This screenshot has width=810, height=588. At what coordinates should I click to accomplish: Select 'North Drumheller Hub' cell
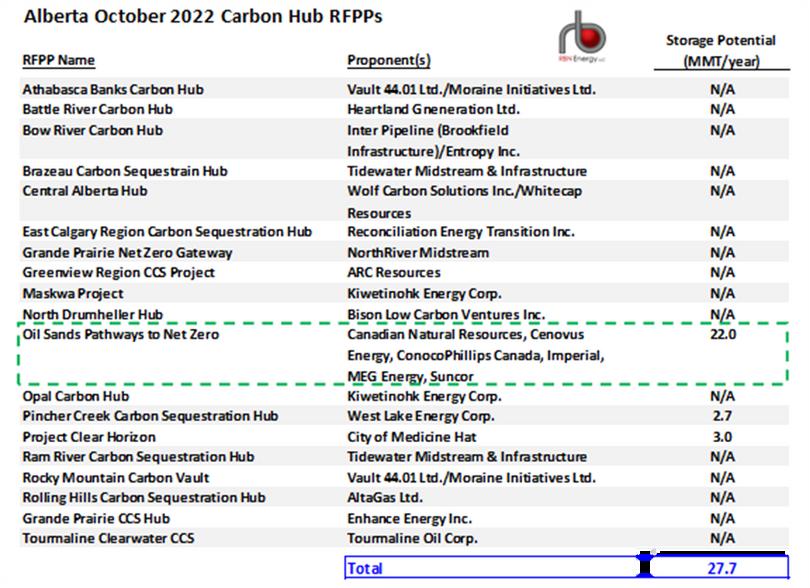(92, 314)
